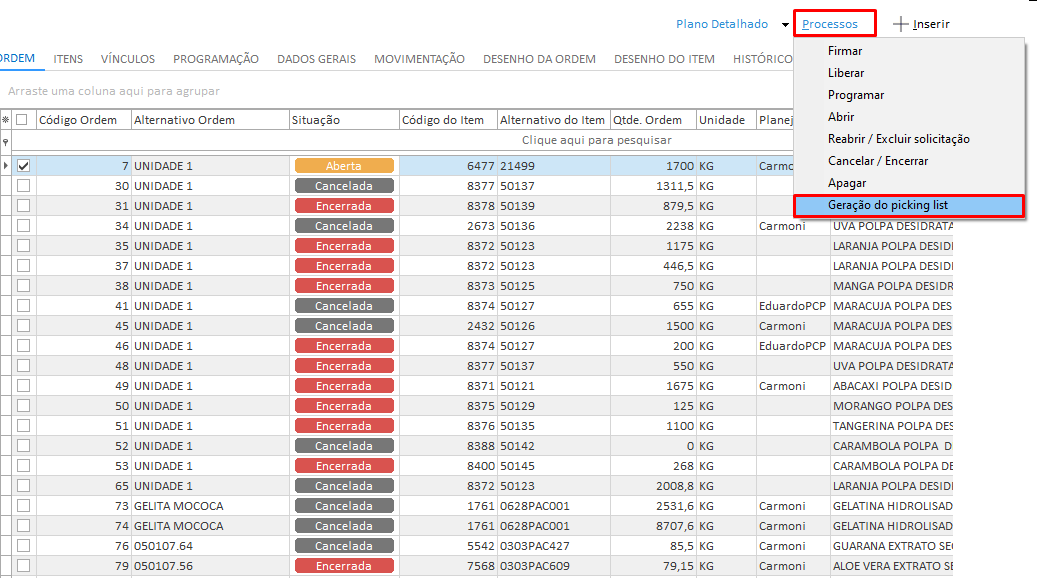This screenshot has width=1038, height=578.
Task: Sort by the Situação column header
Action: [x=344, y=120]
